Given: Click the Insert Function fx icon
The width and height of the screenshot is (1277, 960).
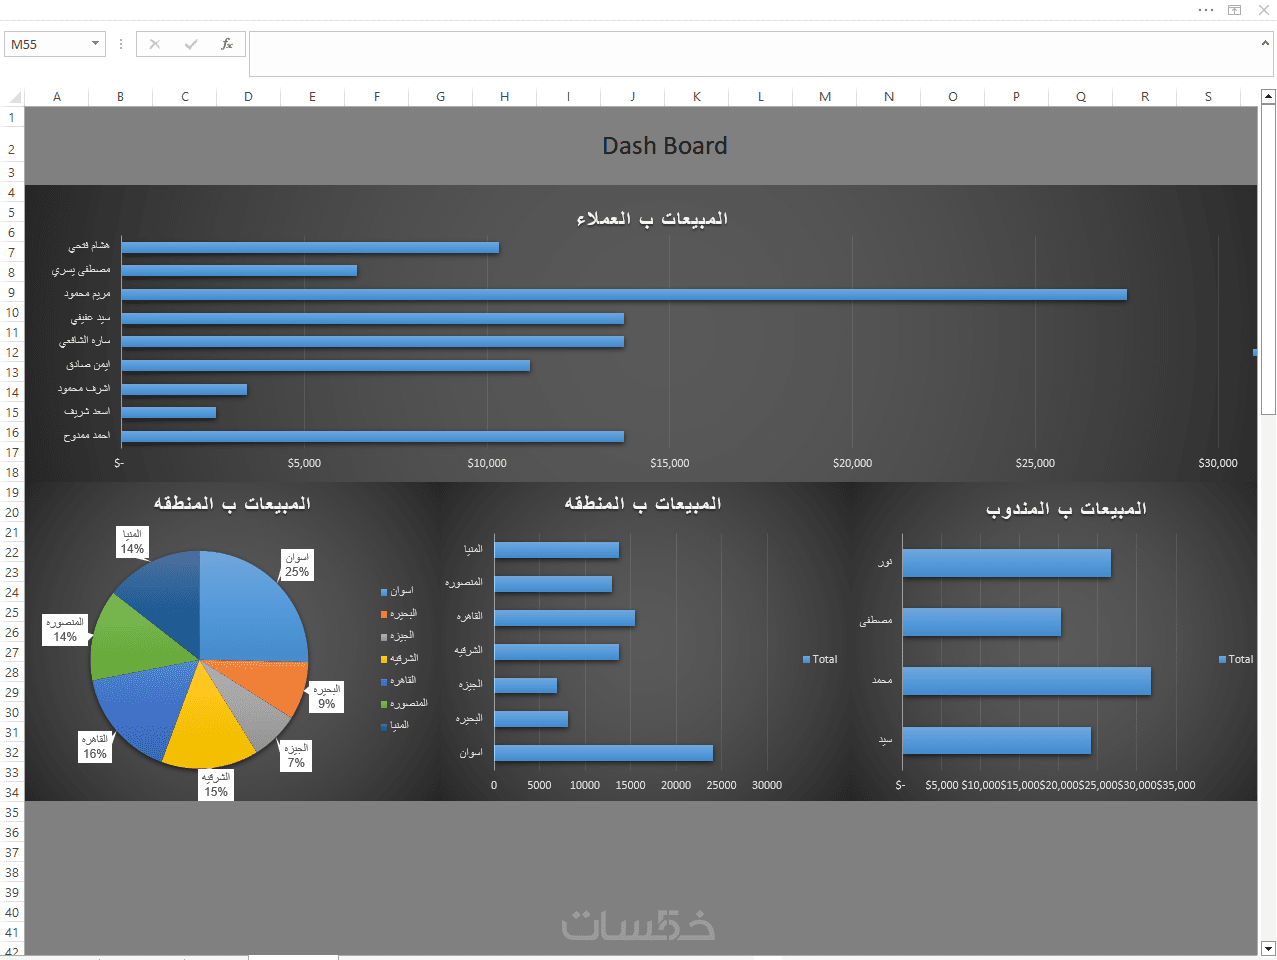Looking at the screenshot, I should coord(227,44).
